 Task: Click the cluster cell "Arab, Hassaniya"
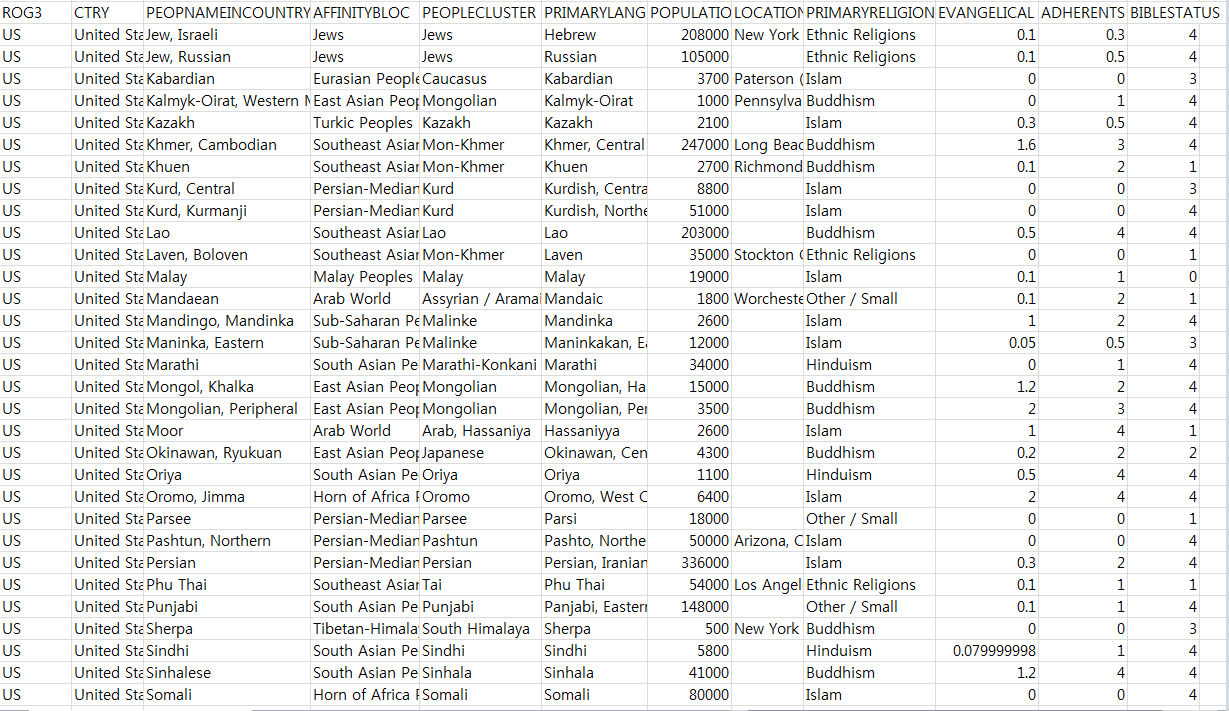[x=480, y=431]
